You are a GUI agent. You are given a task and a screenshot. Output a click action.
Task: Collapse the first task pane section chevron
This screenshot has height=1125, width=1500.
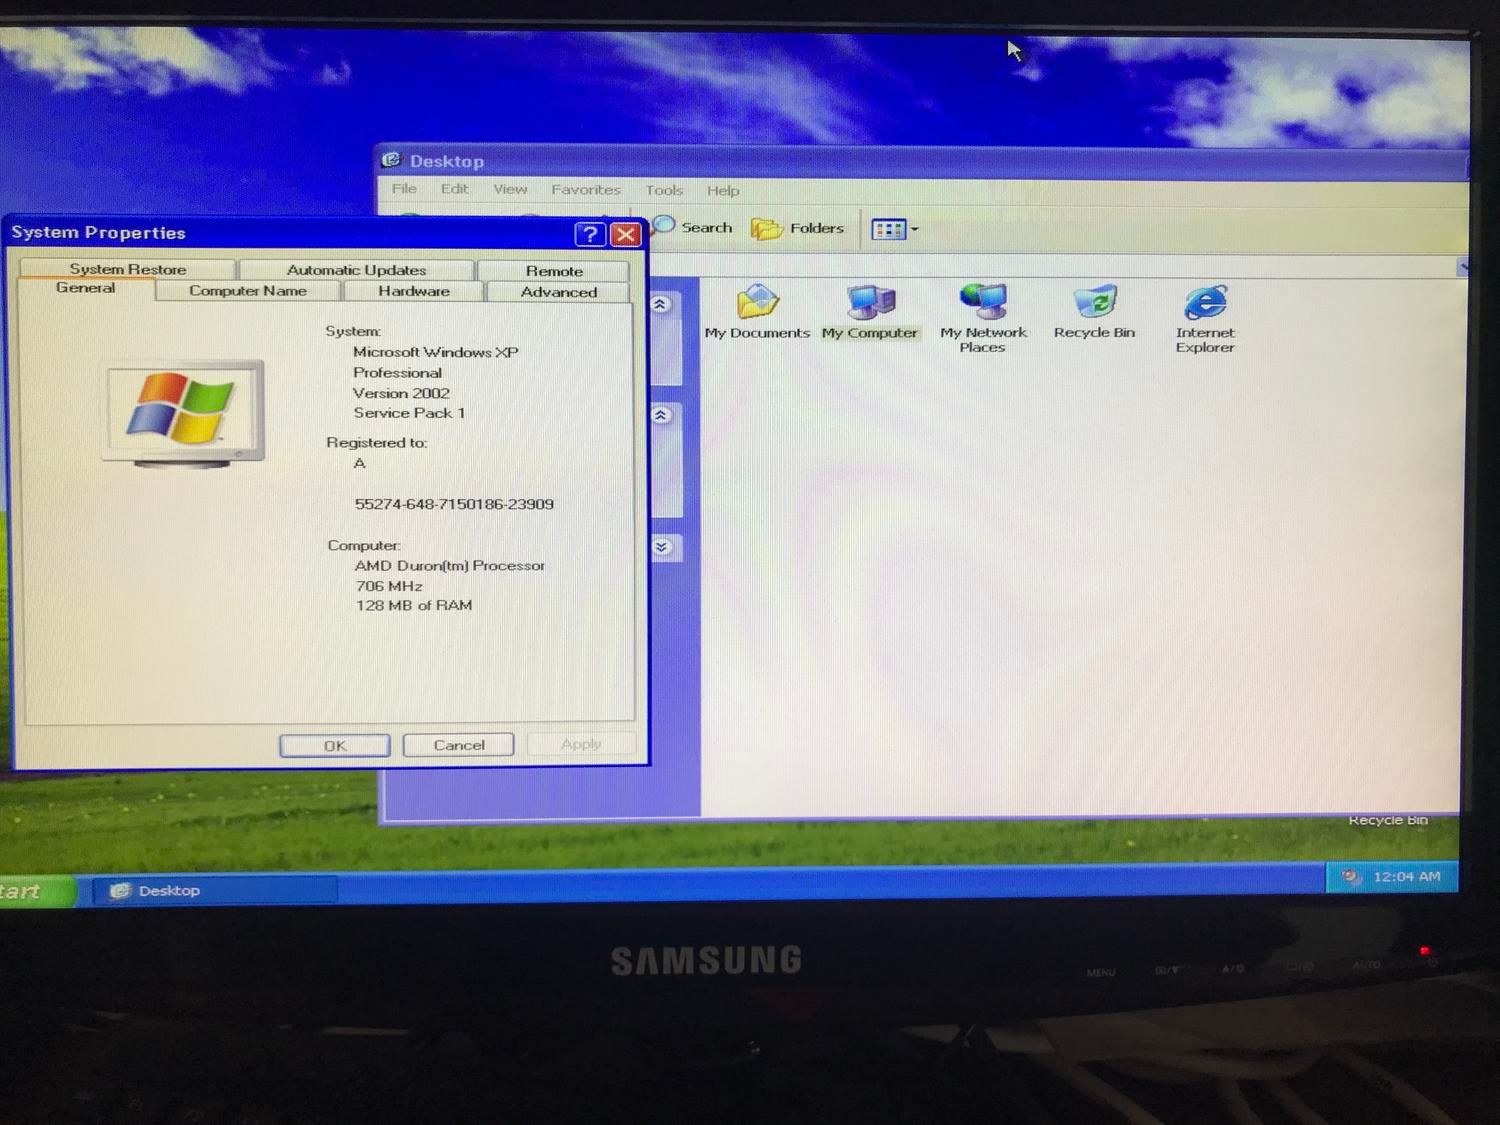click(661, 304)
